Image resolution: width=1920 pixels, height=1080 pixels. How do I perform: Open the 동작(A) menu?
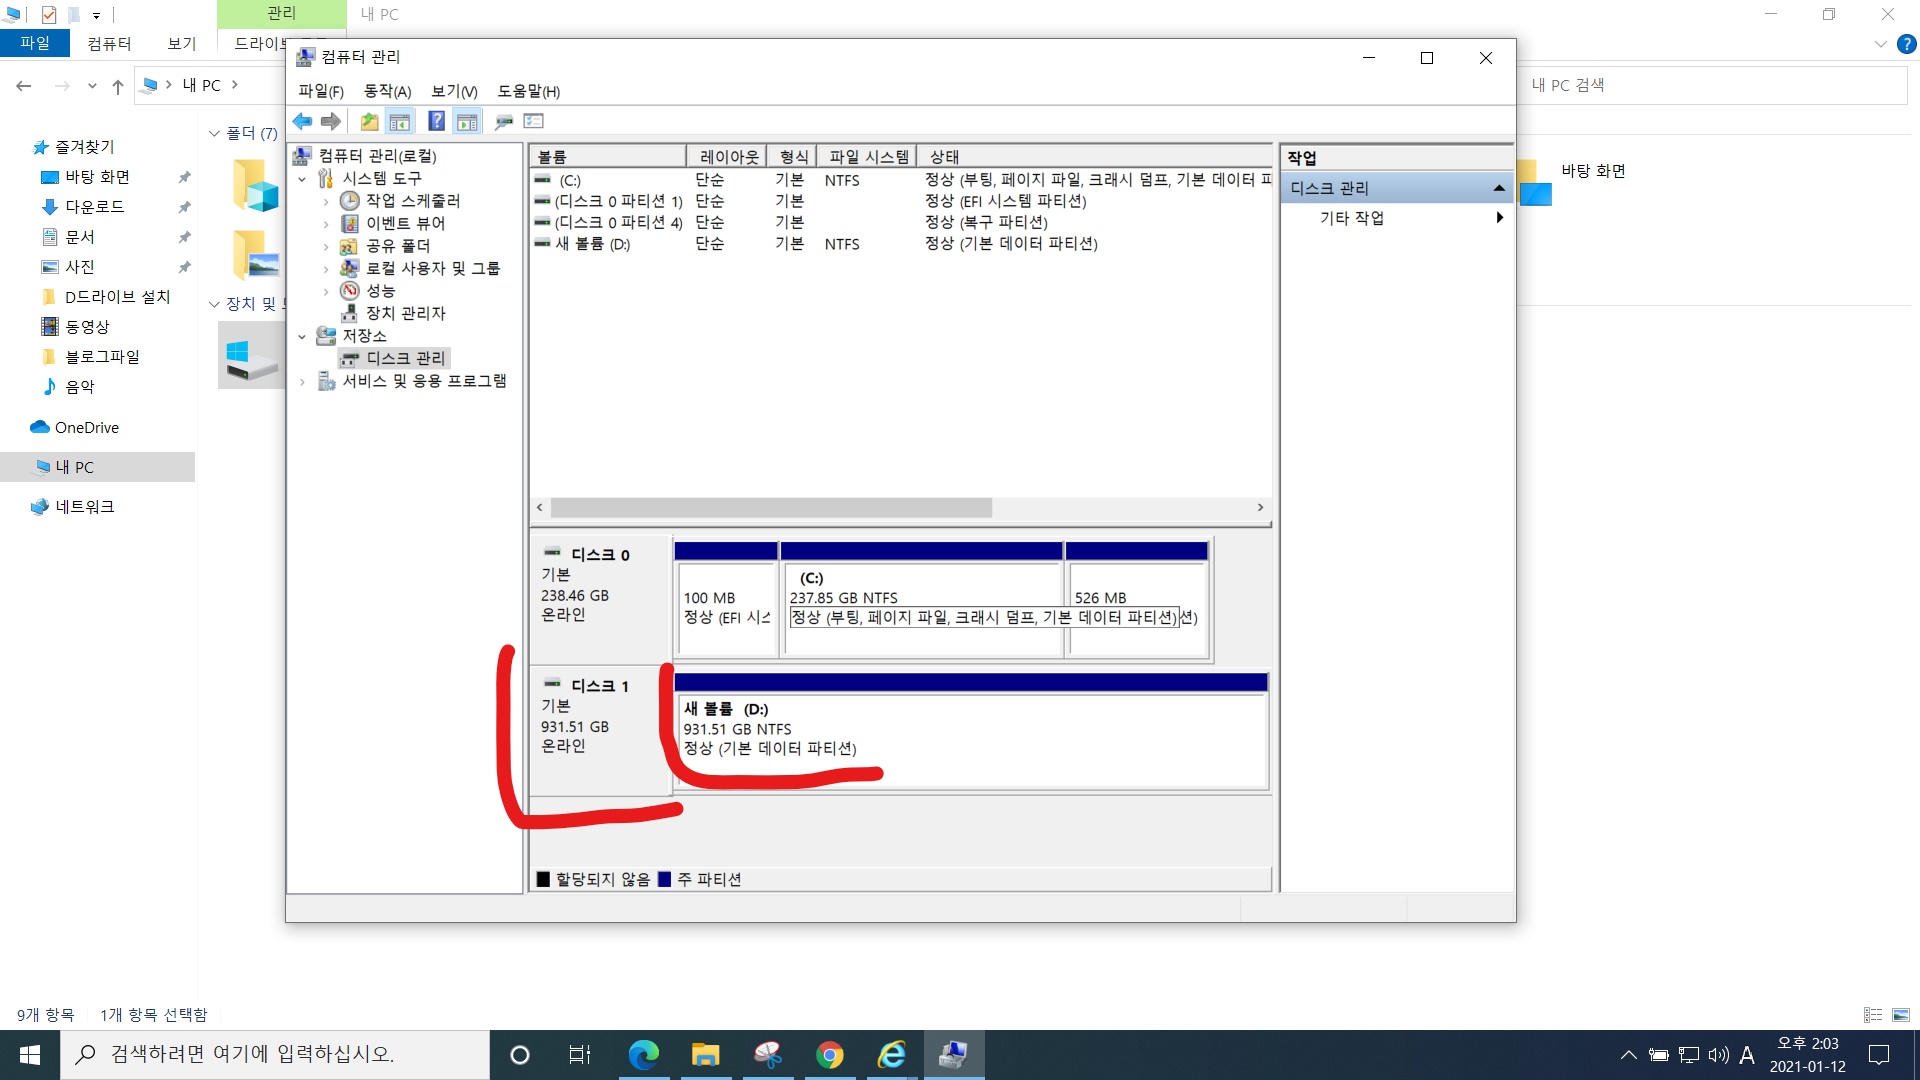click(387, 91)
